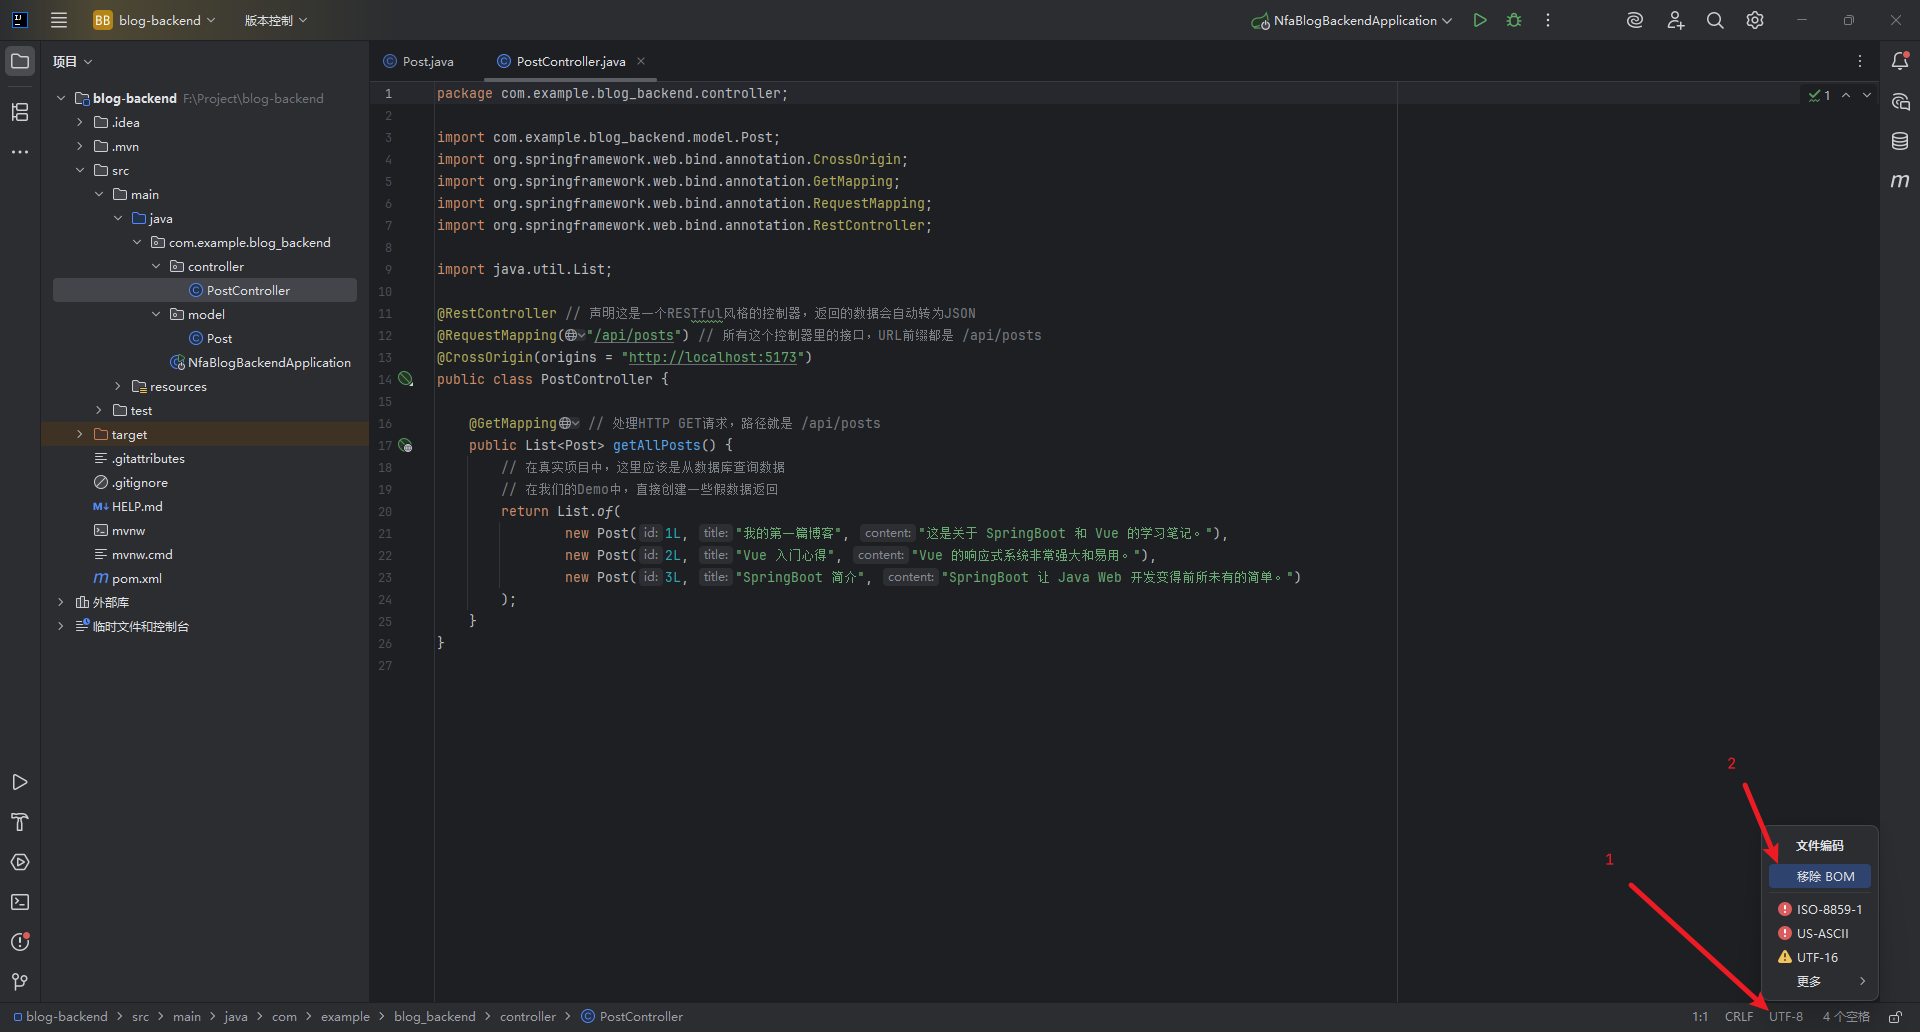The width and height of the screenshot is (1920, 1032).
Task: Open the Project tool window icon
Action: pyautogui.click(x=20, y=62)
